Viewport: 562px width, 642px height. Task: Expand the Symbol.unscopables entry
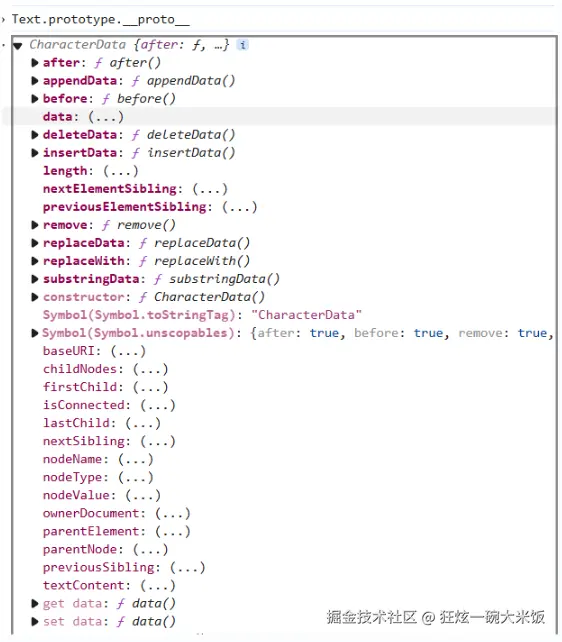coord(35,333)
